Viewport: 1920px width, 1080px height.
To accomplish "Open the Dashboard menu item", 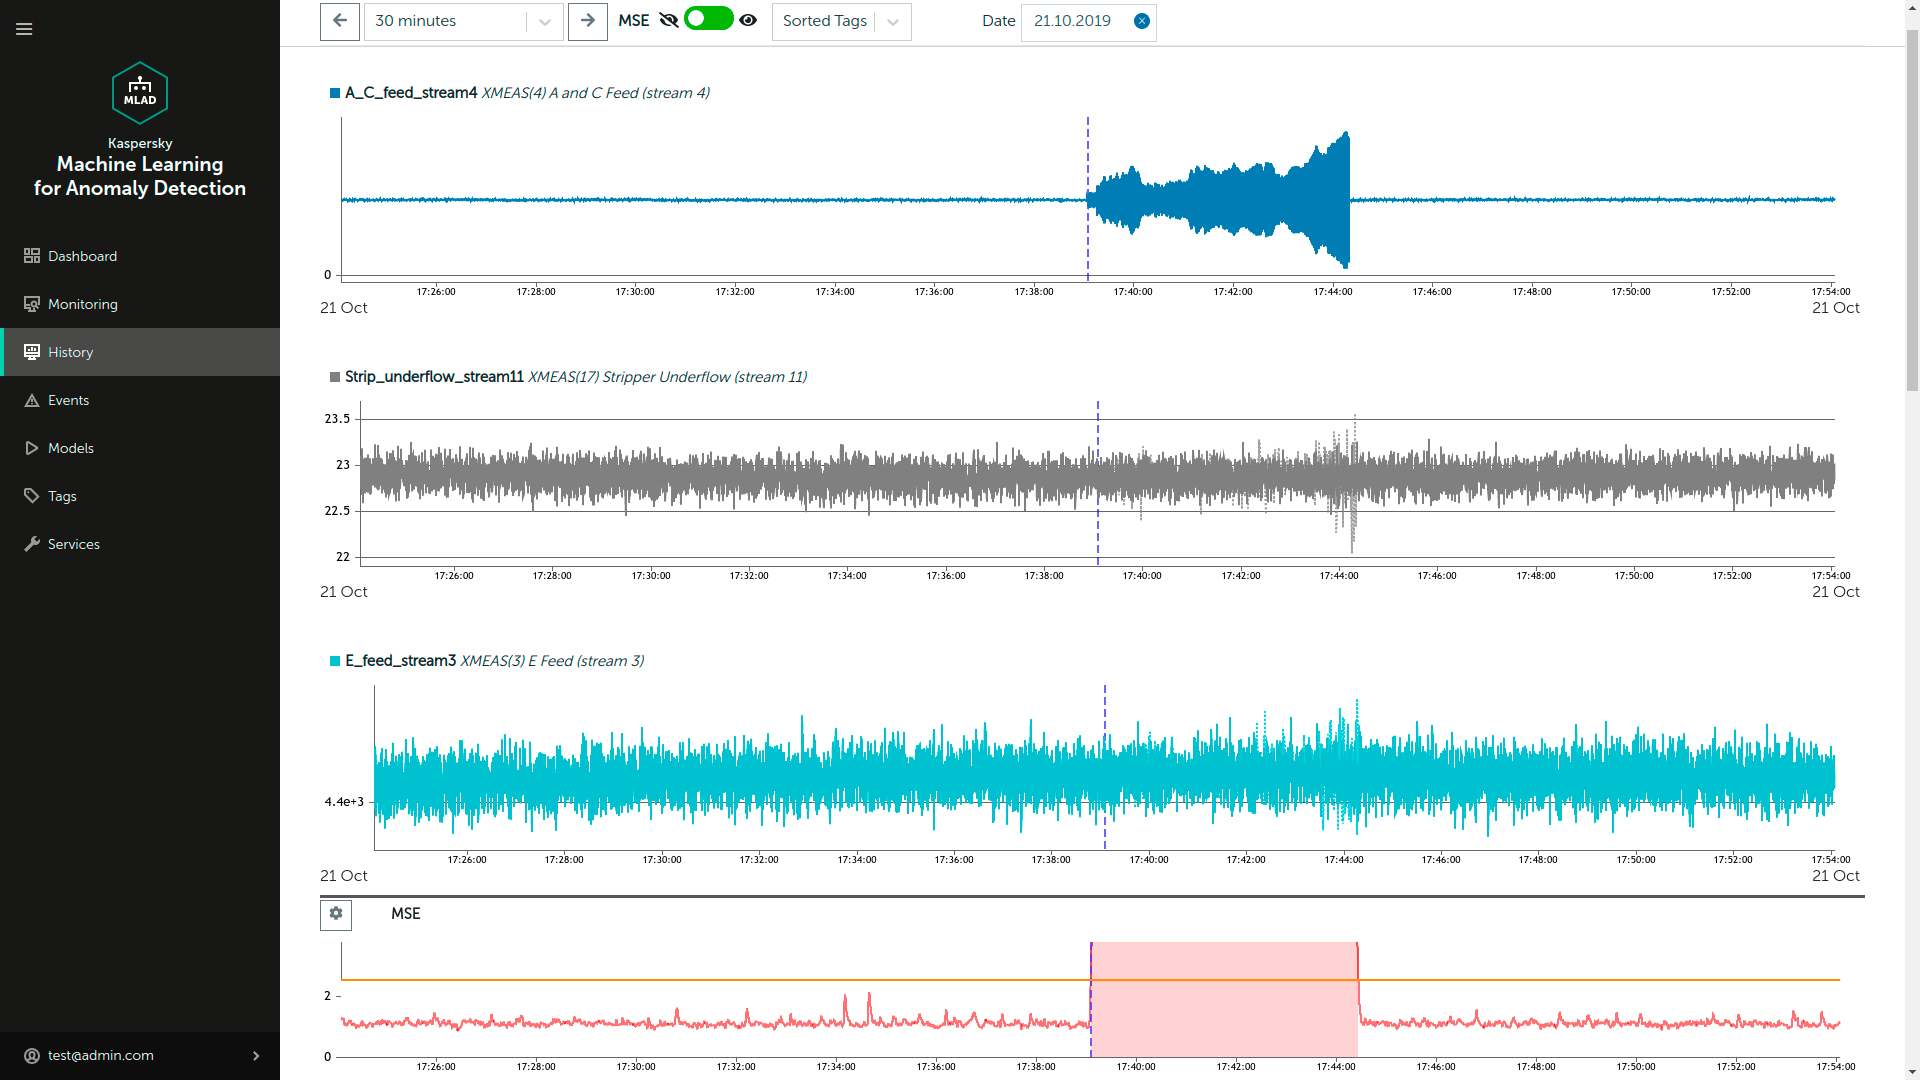I will click(82, 256).
